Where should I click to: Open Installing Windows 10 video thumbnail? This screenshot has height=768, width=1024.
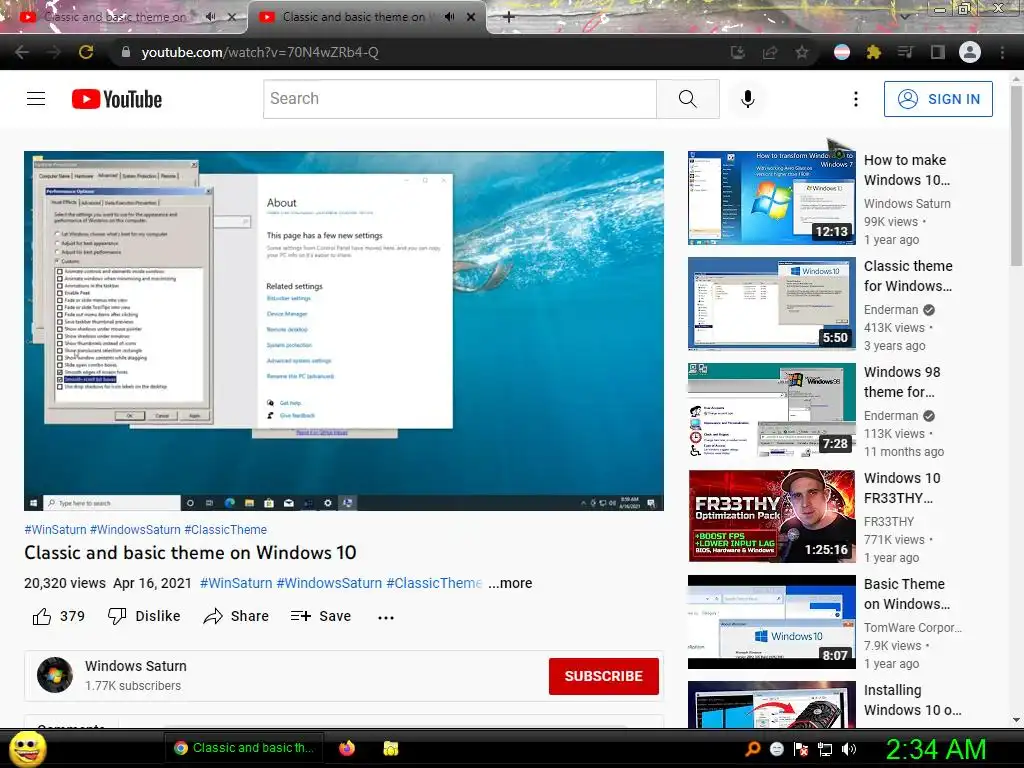[x=771, y=705]
